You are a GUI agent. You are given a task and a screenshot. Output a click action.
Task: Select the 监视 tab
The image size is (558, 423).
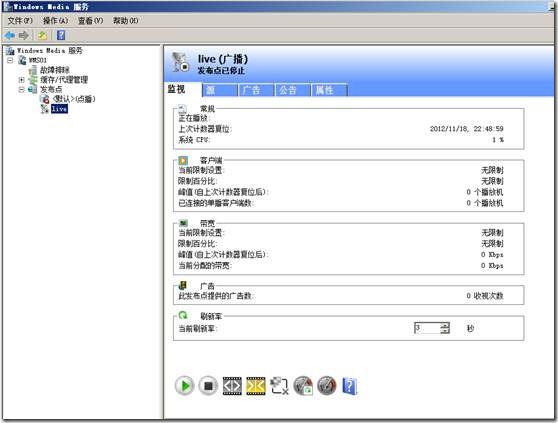183,89
